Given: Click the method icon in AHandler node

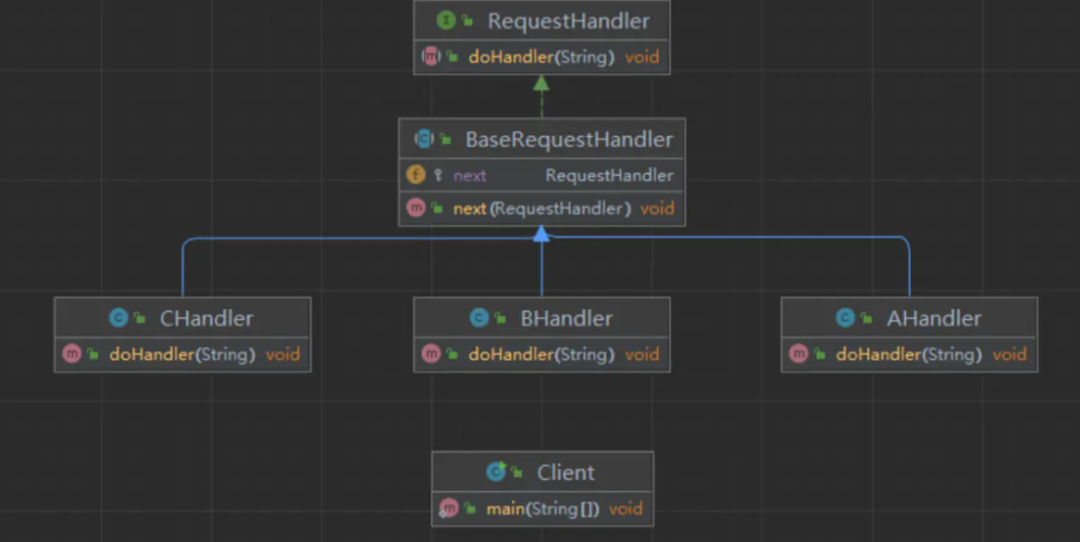Looking at the screenshot, I should (798, 353).
